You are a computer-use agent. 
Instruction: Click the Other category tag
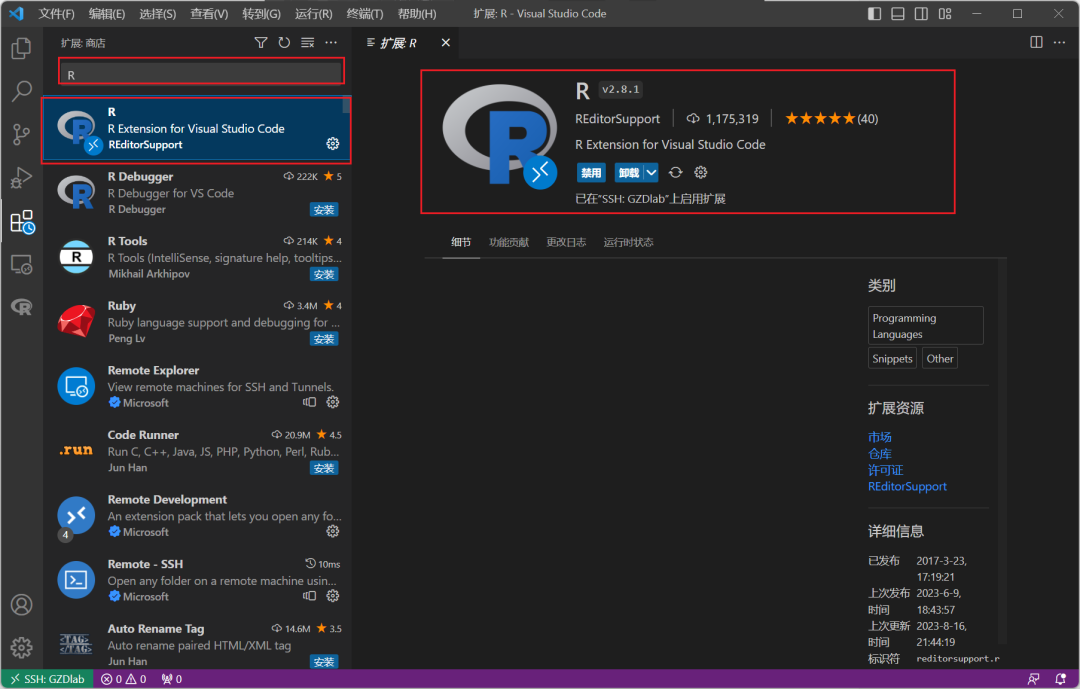click(939, 358)
